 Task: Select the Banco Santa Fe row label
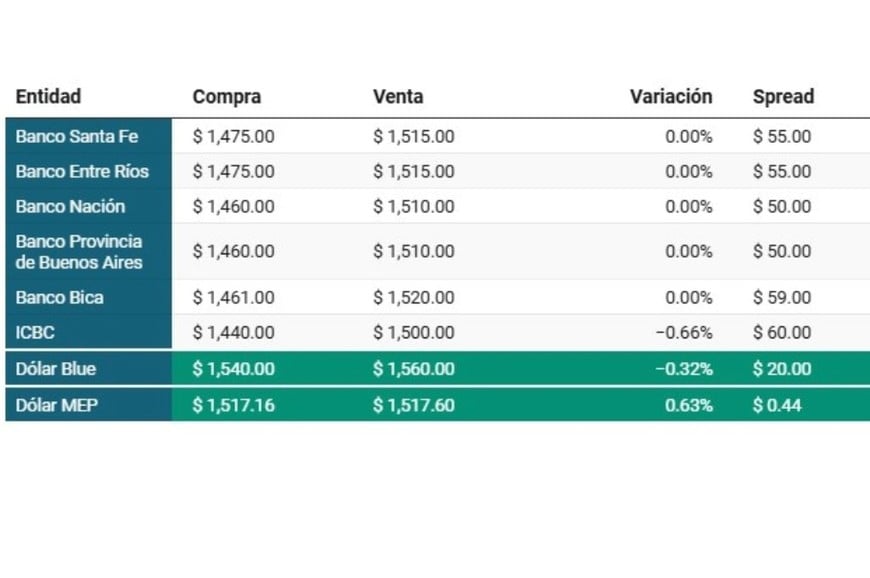[77, 136]
